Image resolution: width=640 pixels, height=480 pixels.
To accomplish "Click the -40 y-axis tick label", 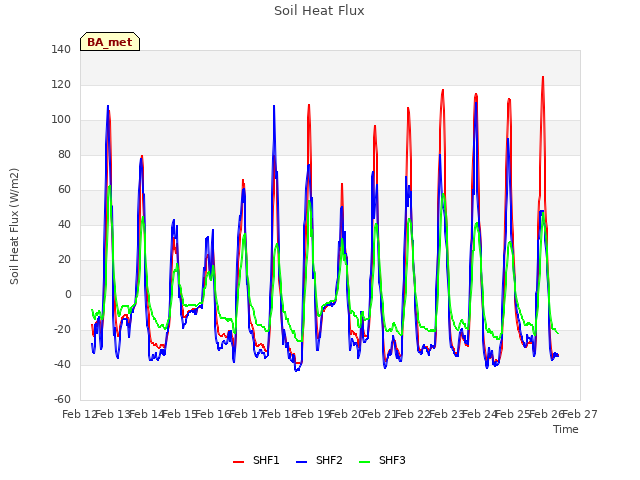I will coord(62,364).
